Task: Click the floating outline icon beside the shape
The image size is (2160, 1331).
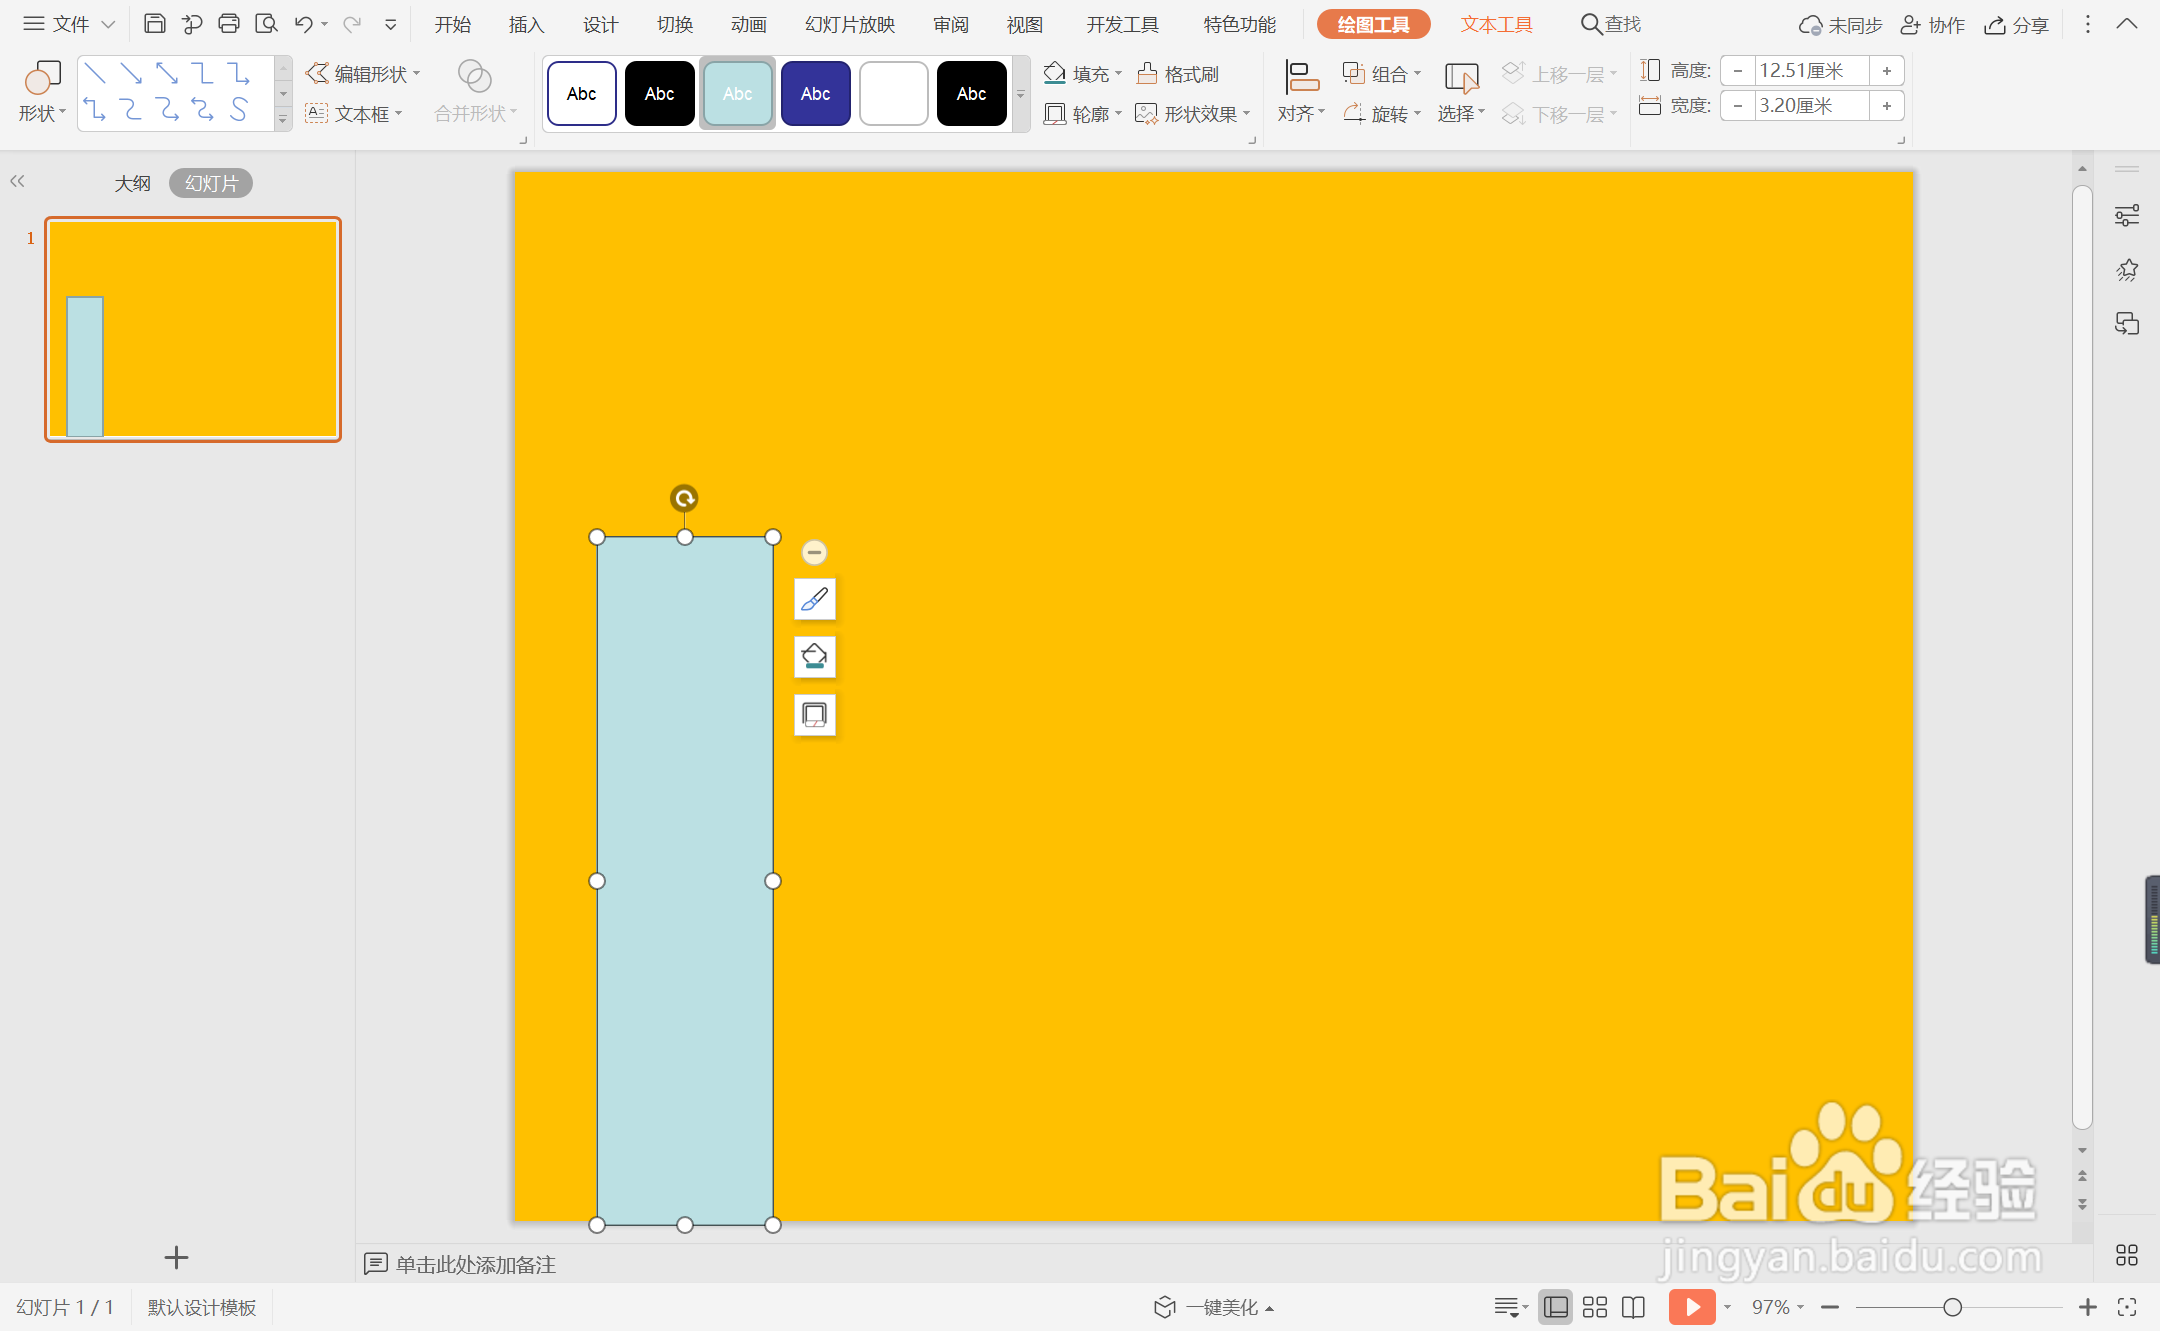Action: (x=814, y=715)
